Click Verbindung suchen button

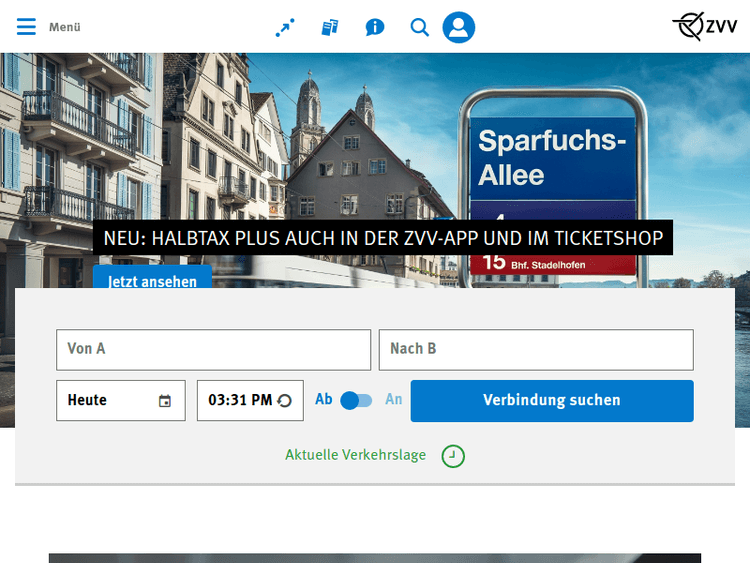tap(552, 401)
